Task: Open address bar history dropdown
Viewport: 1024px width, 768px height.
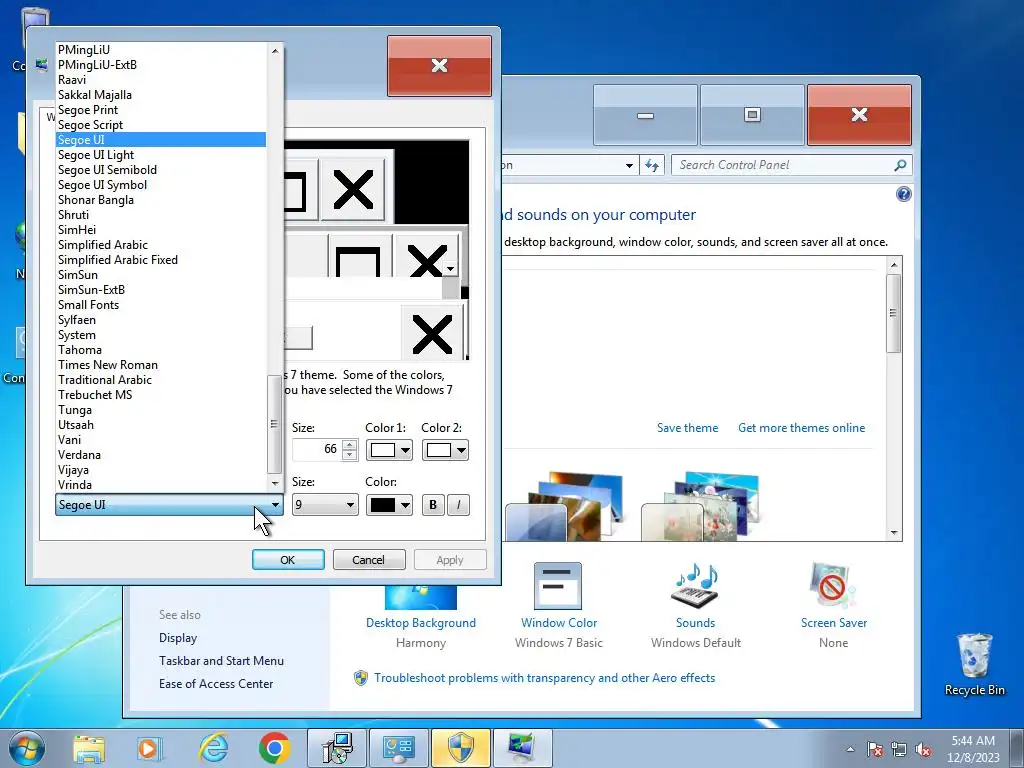Action: tap(629, 165)
